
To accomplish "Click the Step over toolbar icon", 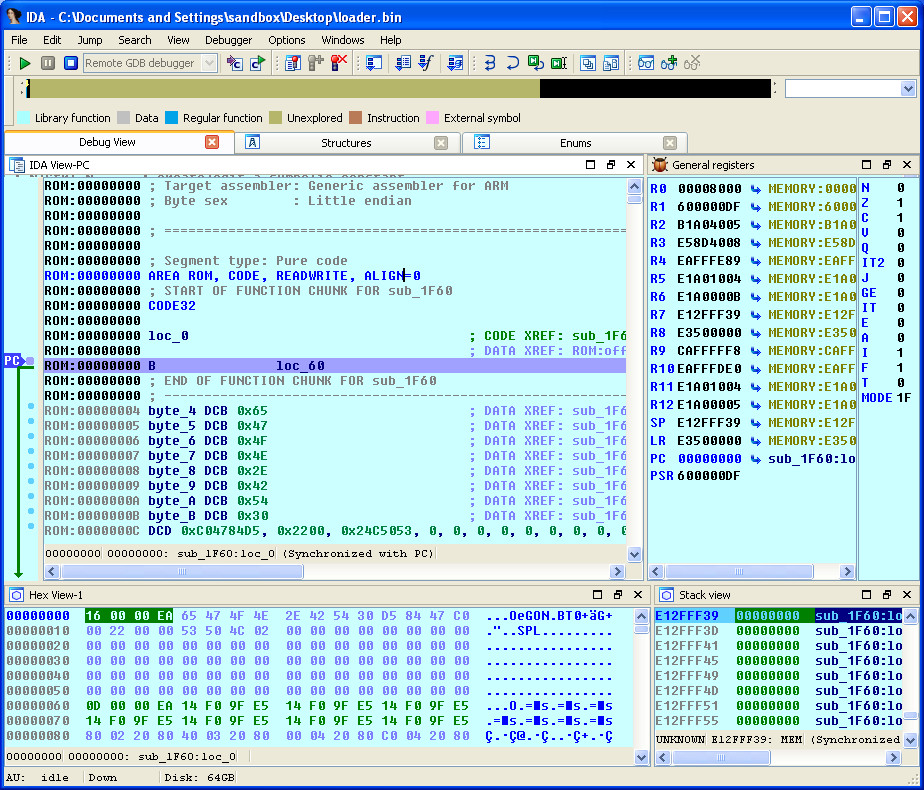I will pos(512,63).
